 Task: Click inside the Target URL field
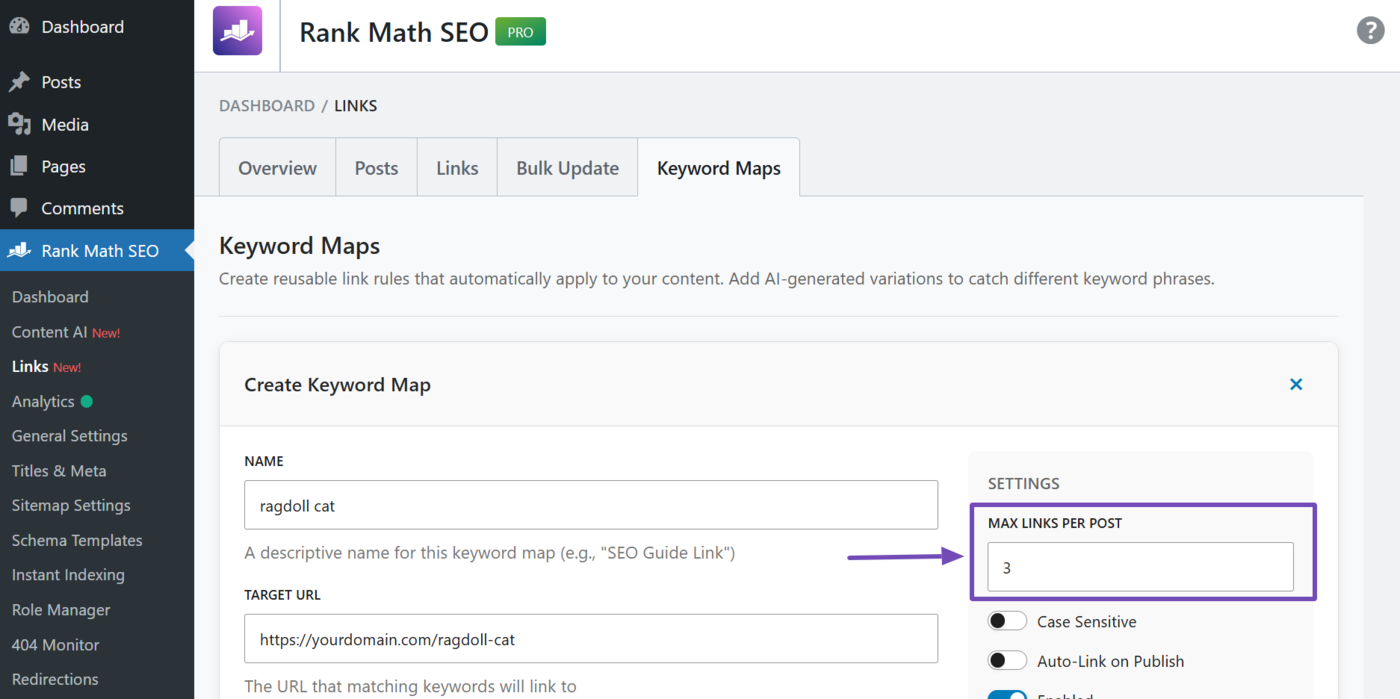tap(590, 638)
